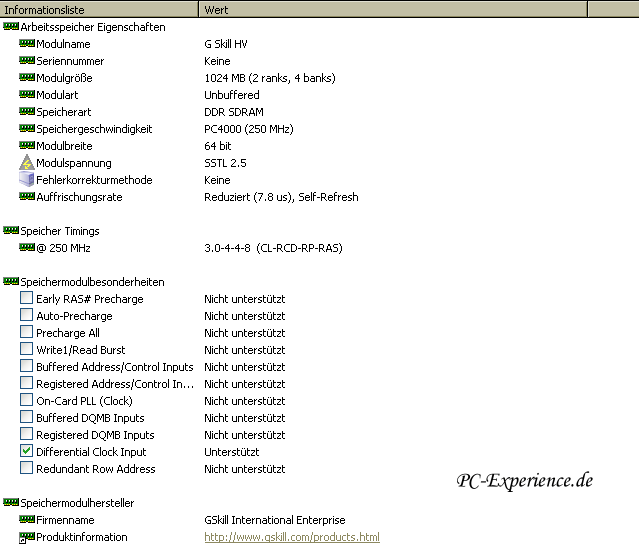639x555 pixels.
Task: Click the Informationsliste column header
Action: point(99,9)
